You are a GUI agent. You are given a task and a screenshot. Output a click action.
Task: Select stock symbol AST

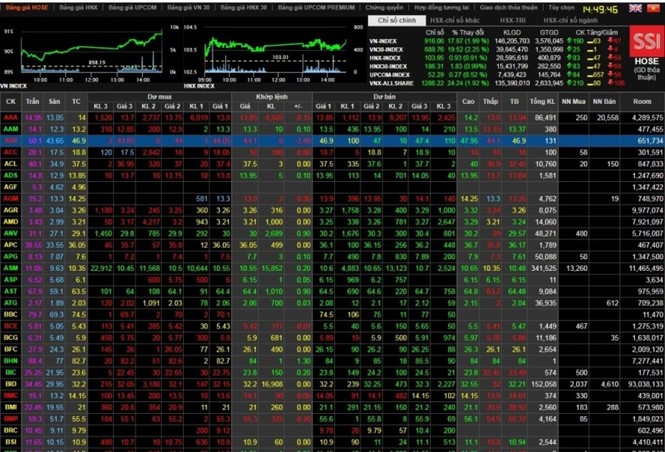(x=11, y=291)
